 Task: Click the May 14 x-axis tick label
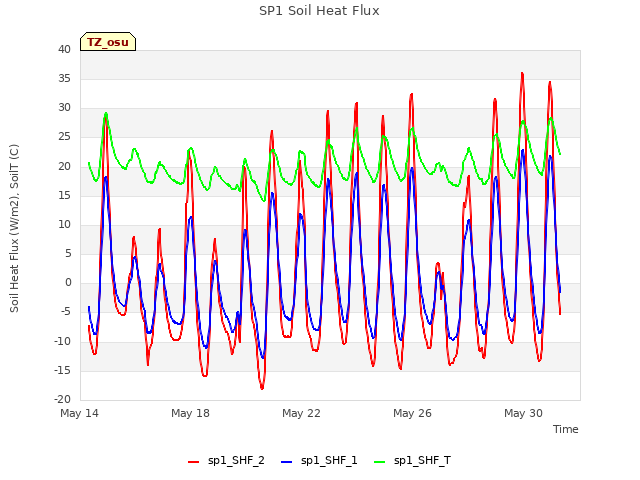coord(80,413)
